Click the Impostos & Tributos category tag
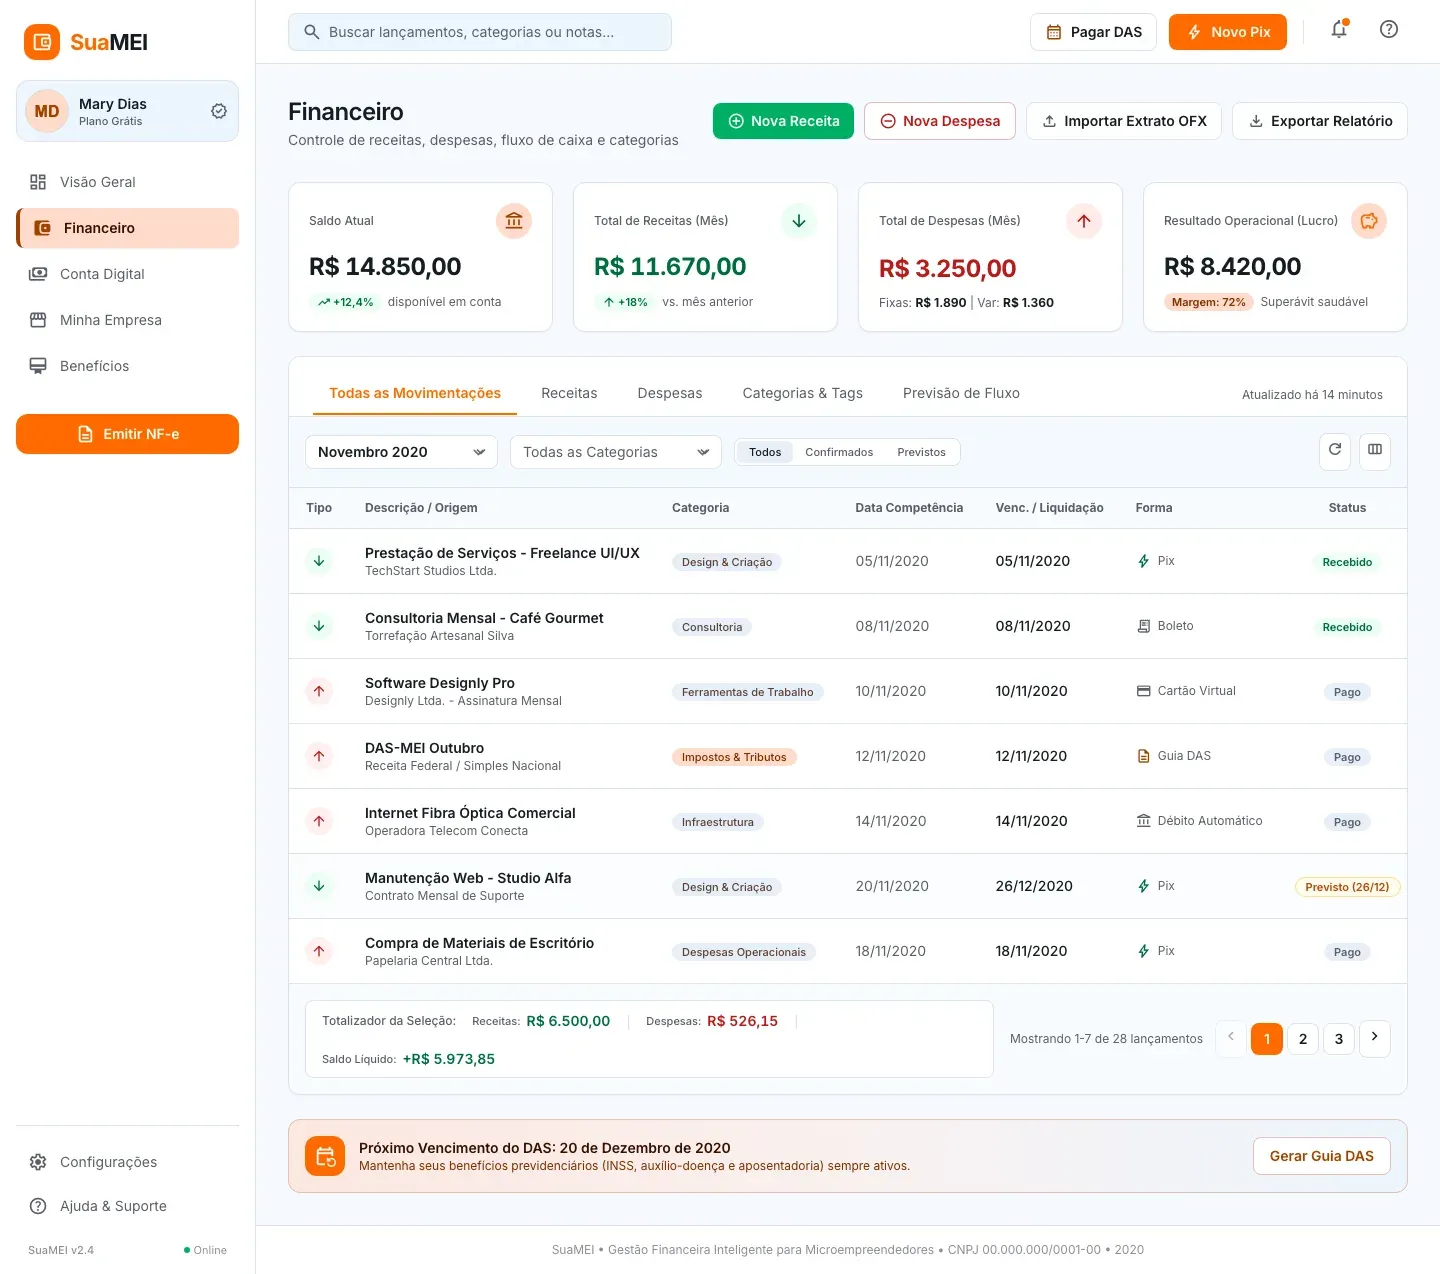The height and width of the screenshot is (1274, 1440). pos(734,757)
